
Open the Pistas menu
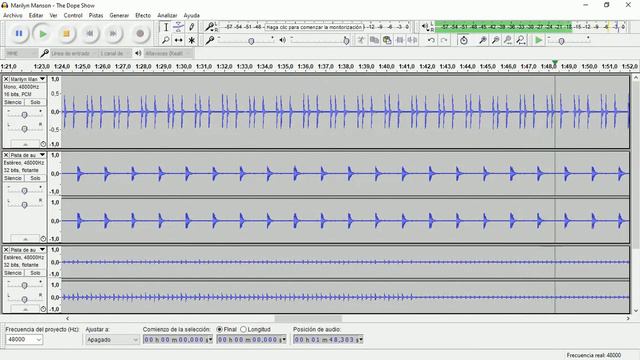pos(96,15)
